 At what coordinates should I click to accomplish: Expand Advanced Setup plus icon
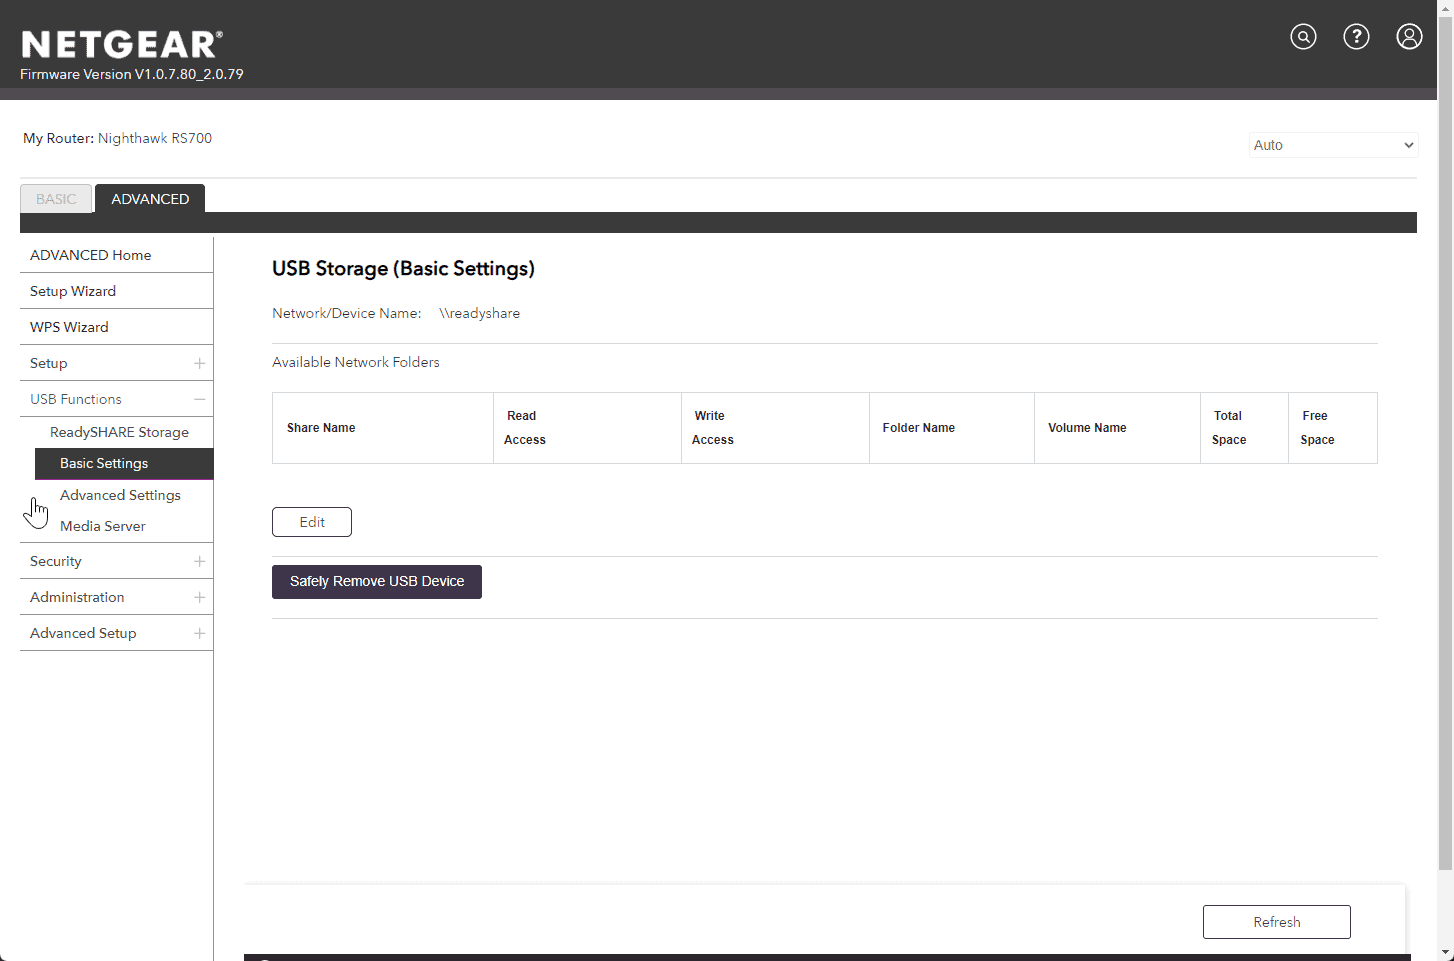[x=199, y=633]
